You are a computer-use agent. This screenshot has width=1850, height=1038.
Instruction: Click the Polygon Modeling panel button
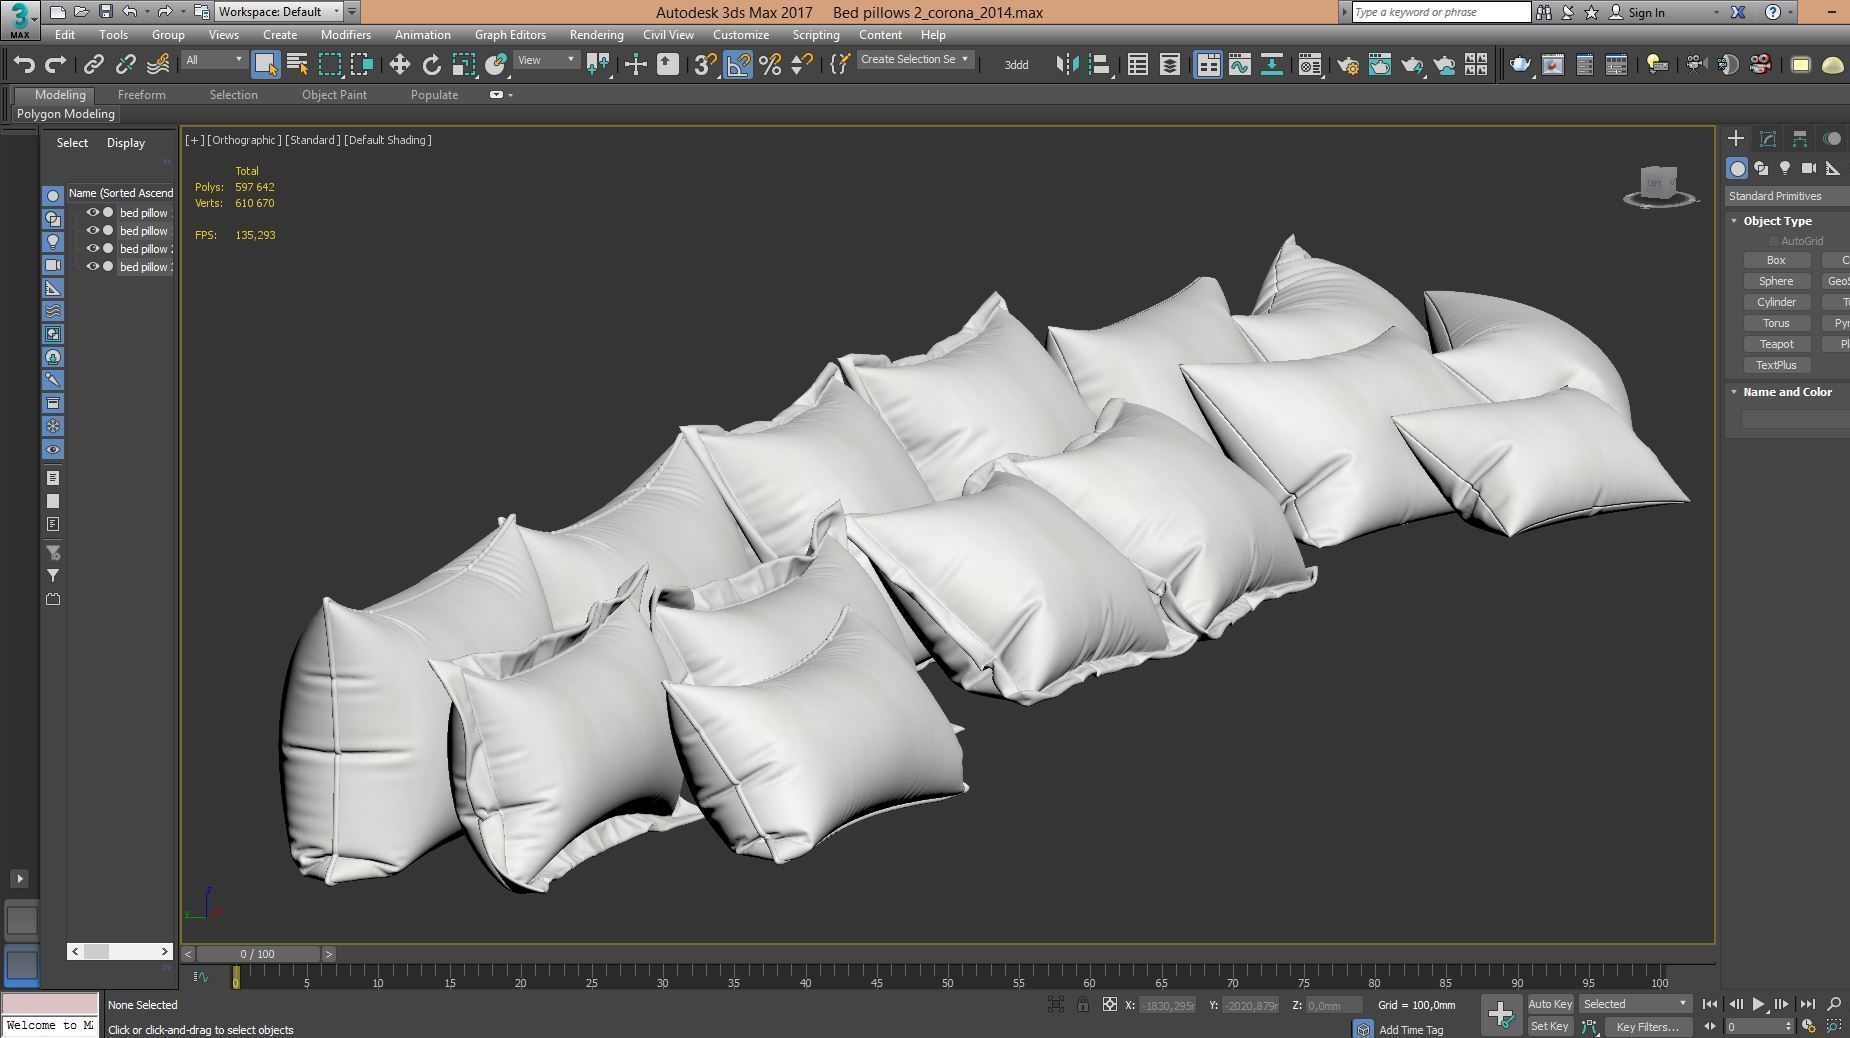coord(66,114)
